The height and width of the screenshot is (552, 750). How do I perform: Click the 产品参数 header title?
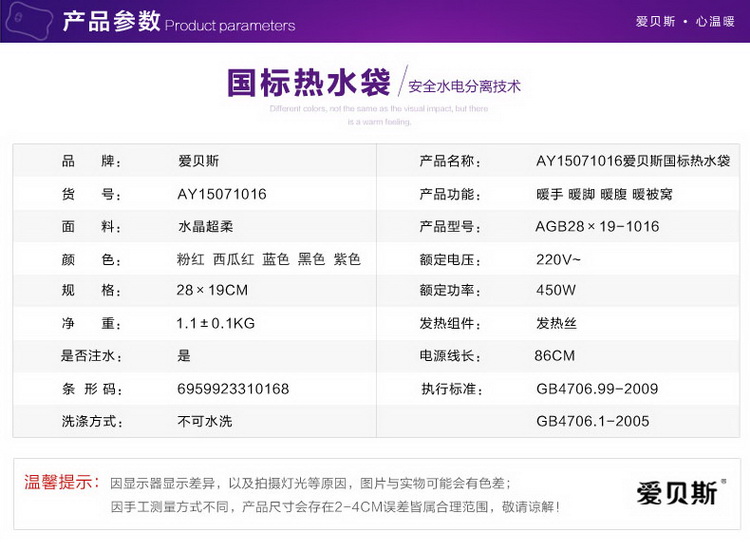click(111, 21)
